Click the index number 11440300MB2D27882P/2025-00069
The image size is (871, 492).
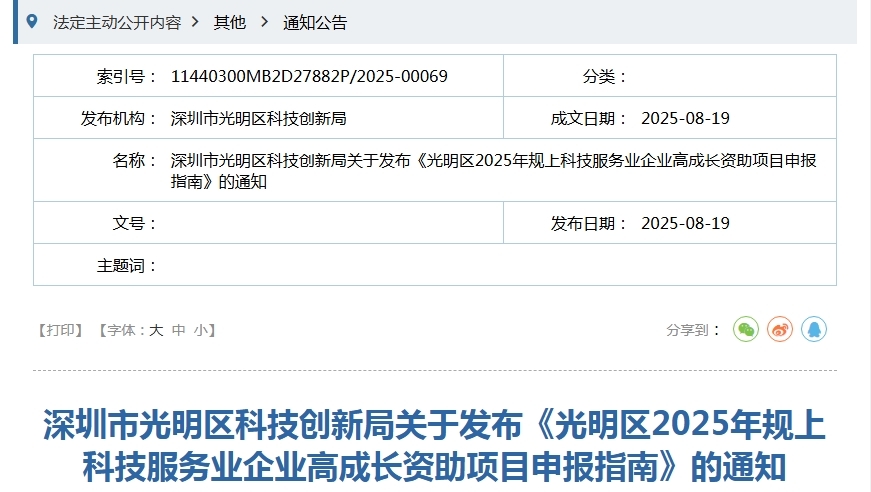309,76
